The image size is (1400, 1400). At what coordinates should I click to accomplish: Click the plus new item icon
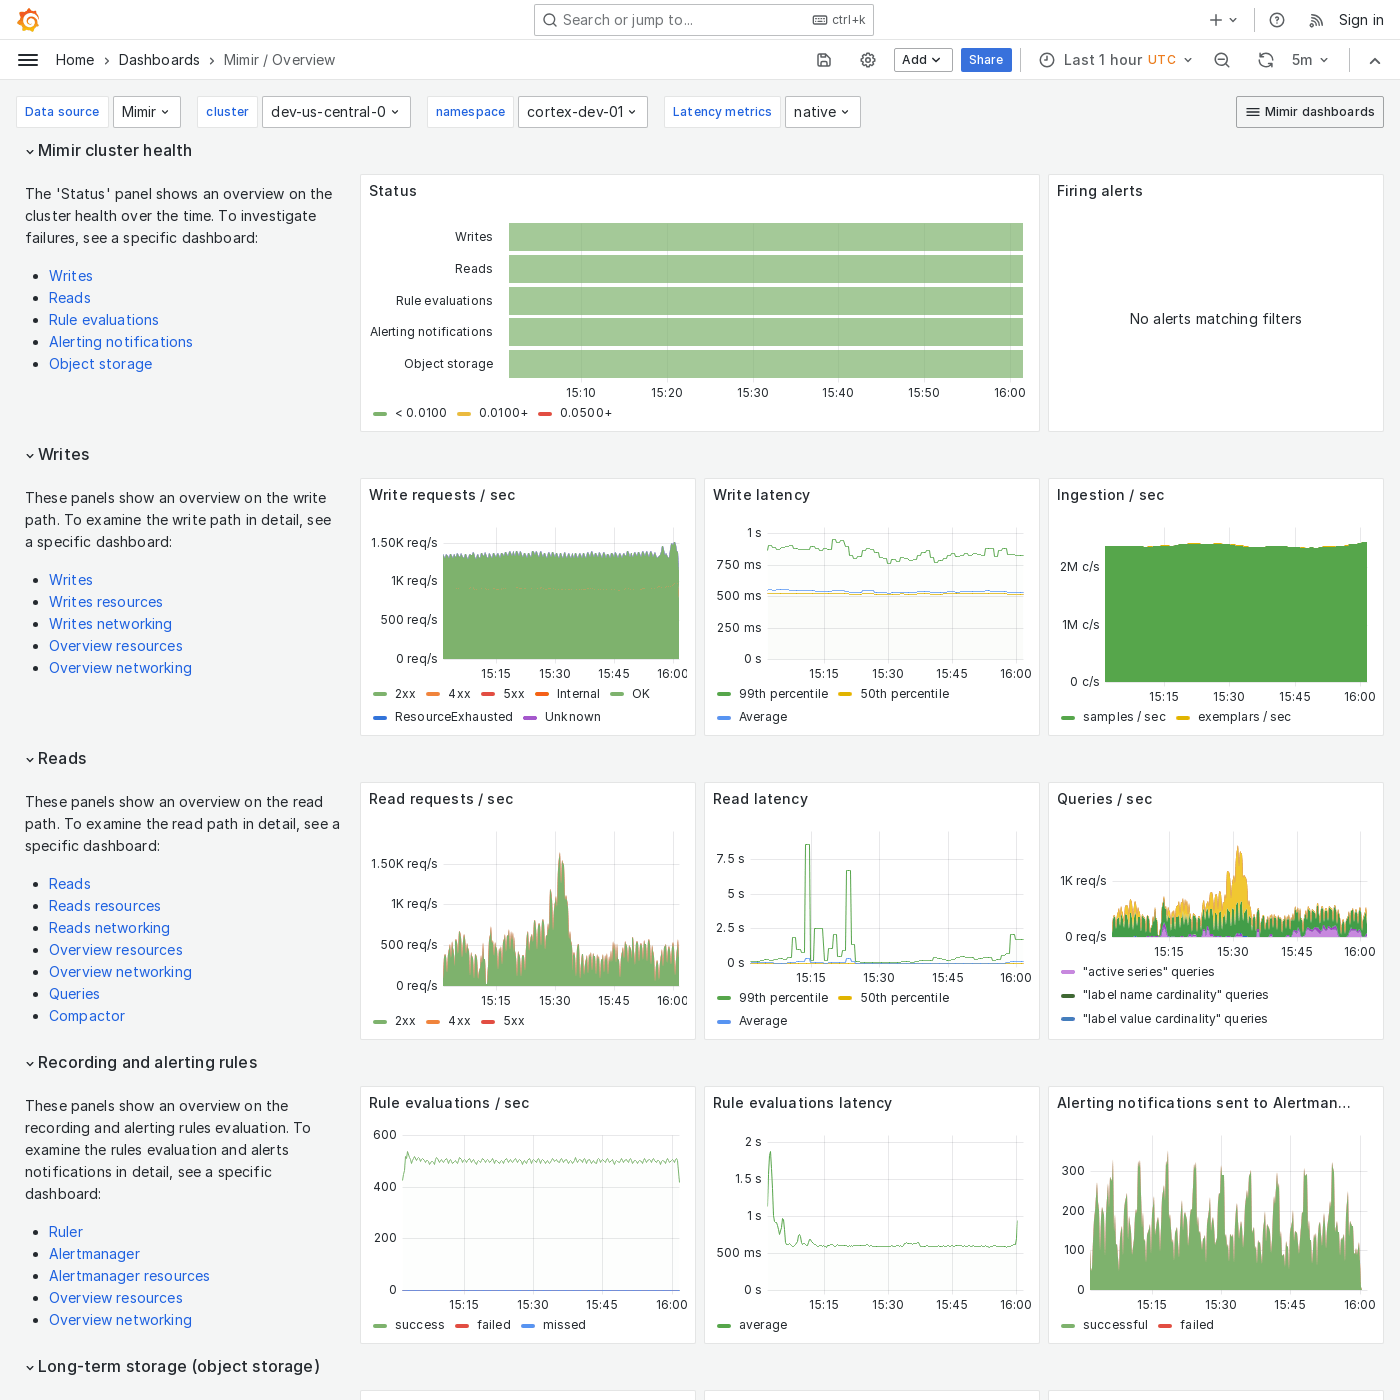[1223, 20]
